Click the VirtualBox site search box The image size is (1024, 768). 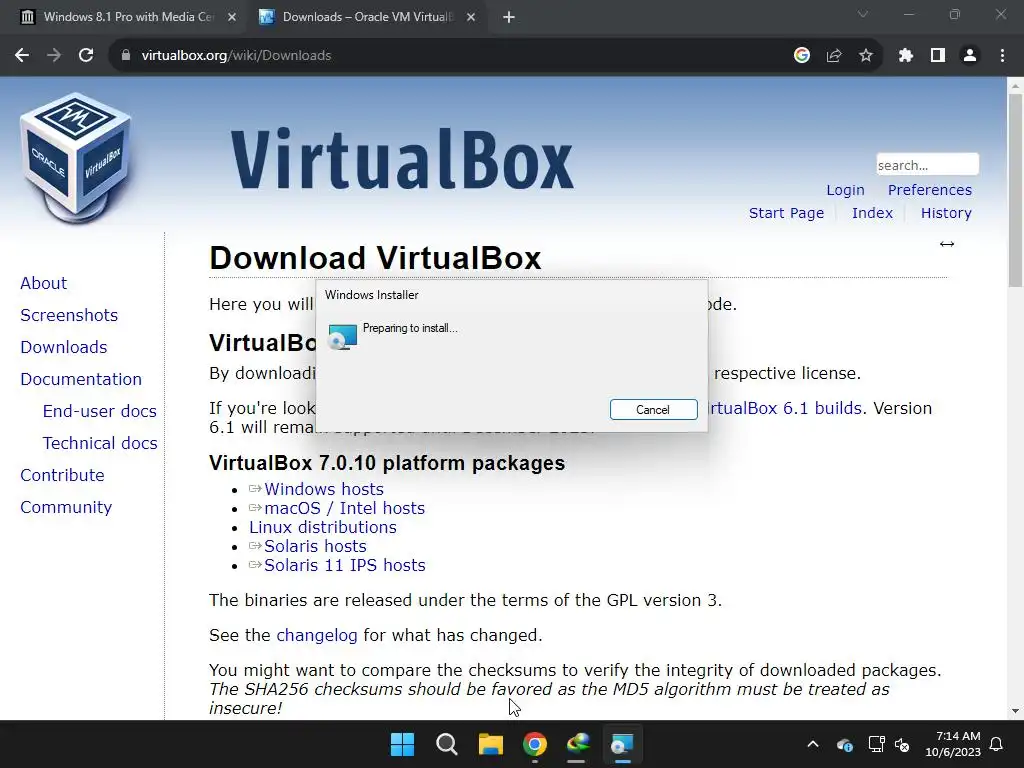[927, 165]
